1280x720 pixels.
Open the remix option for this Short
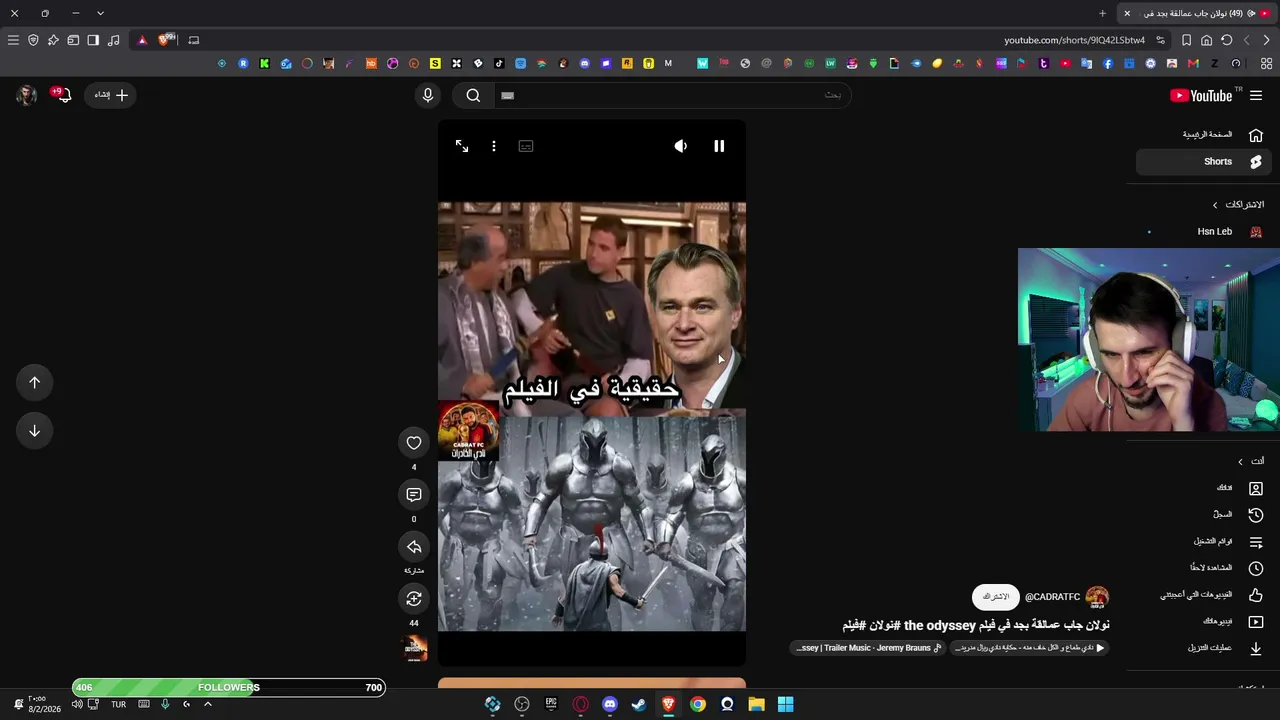coord(414,599)
